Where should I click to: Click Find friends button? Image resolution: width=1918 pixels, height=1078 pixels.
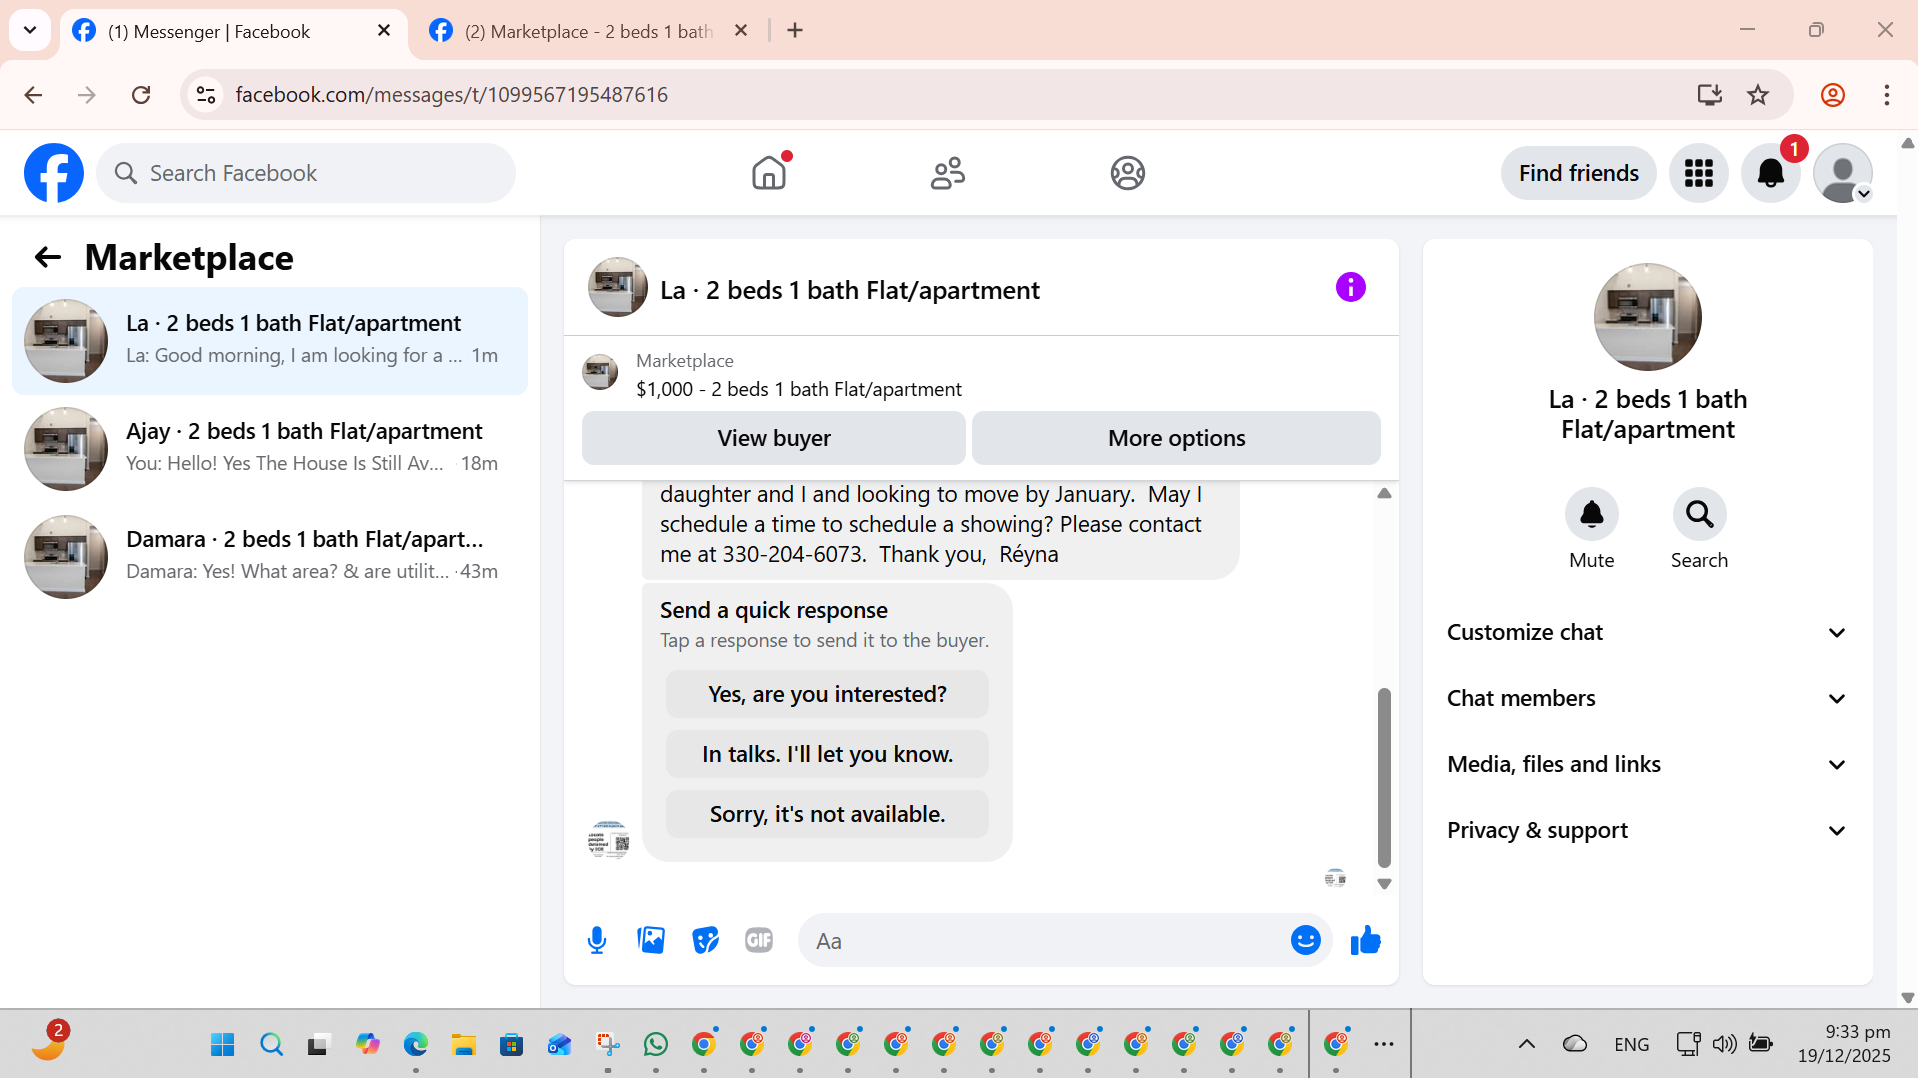click(1578, 173)
